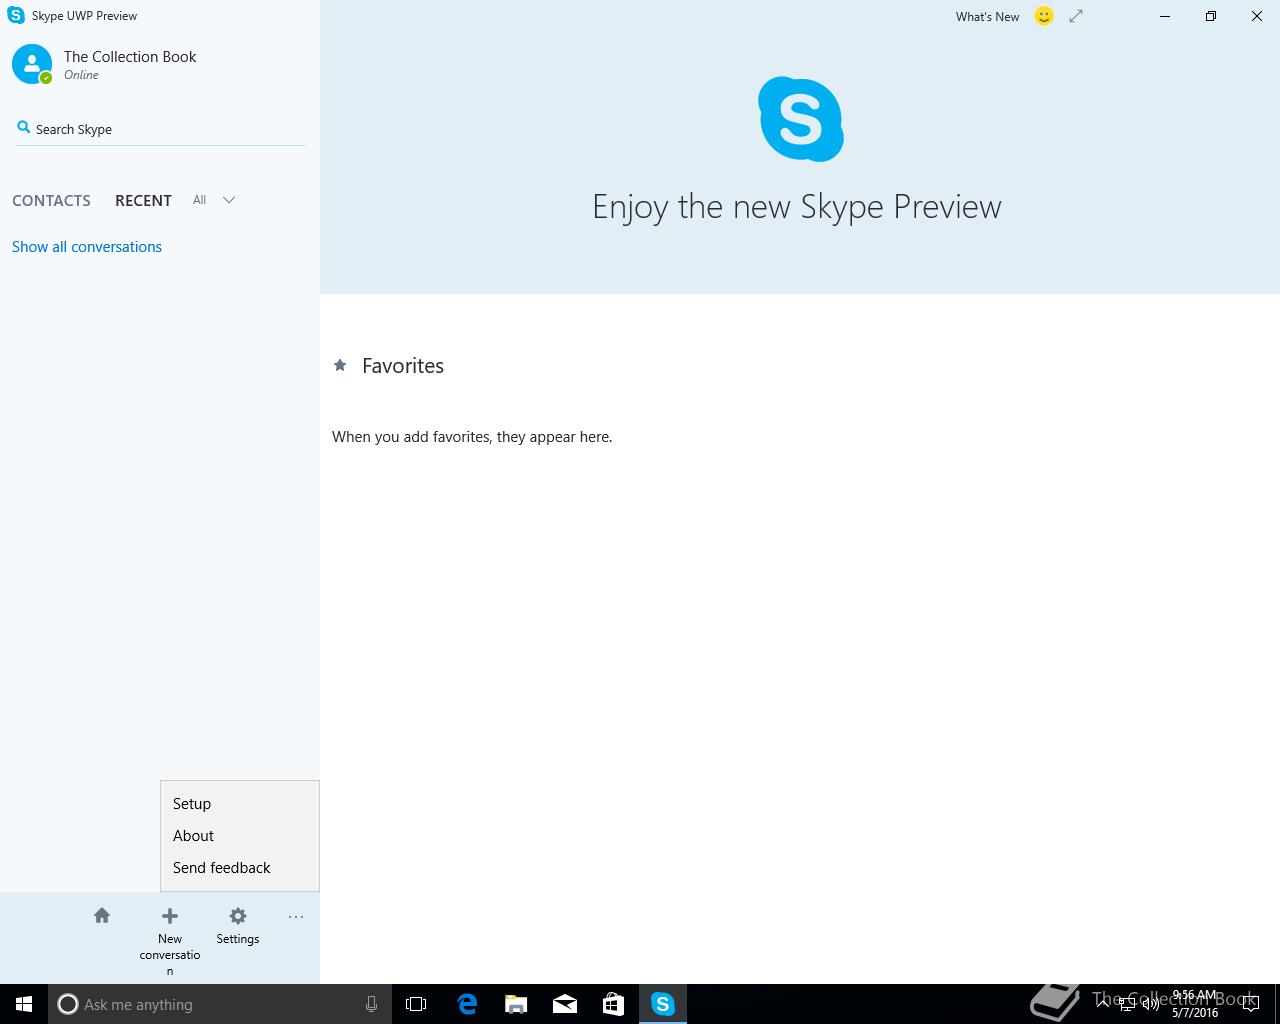Viewport: 1280px width, 1024px height.
Task: Open the profile avatar of The Collection Book
Action: point(32,64)
